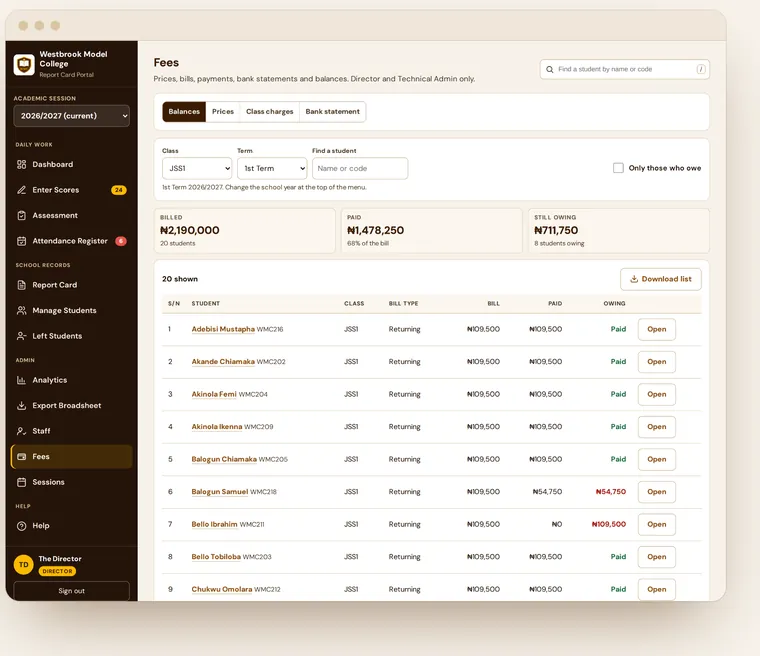
Task: Open Chukwu Omolara's fee record
Action: tap(657, 589)
